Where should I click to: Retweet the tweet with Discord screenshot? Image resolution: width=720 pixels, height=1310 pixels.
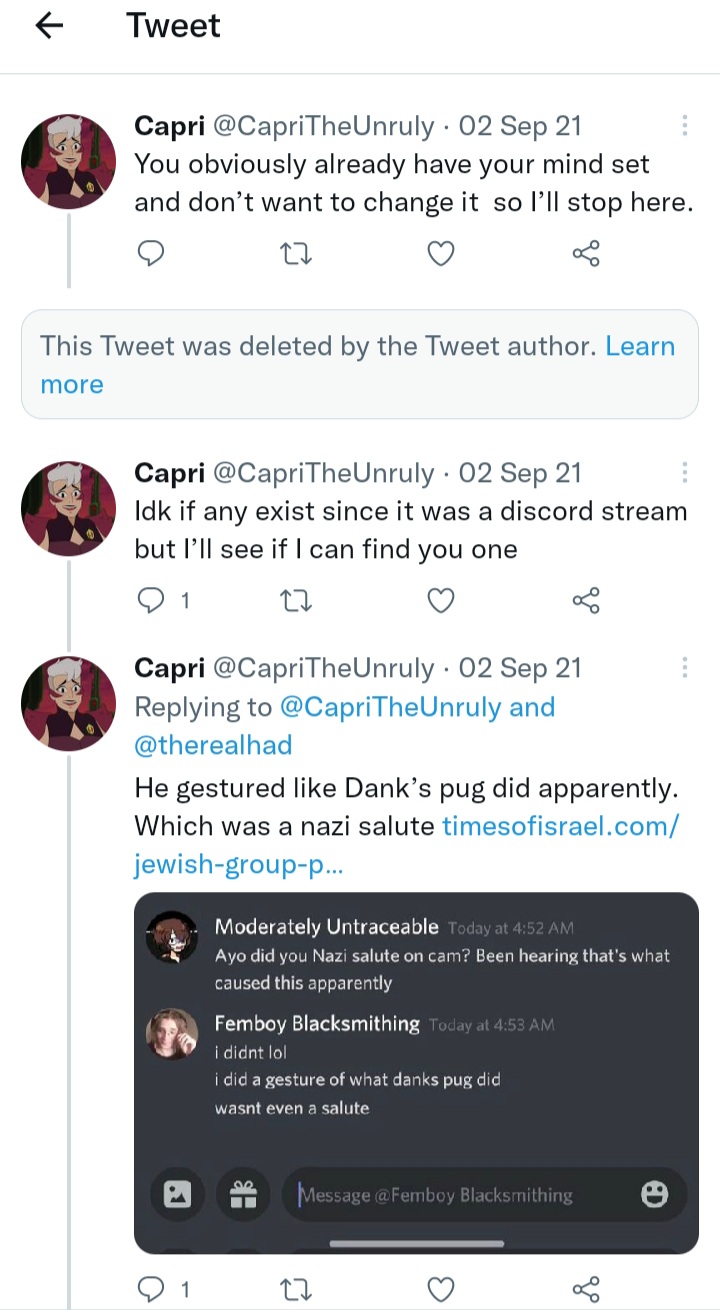point(295,1287)
